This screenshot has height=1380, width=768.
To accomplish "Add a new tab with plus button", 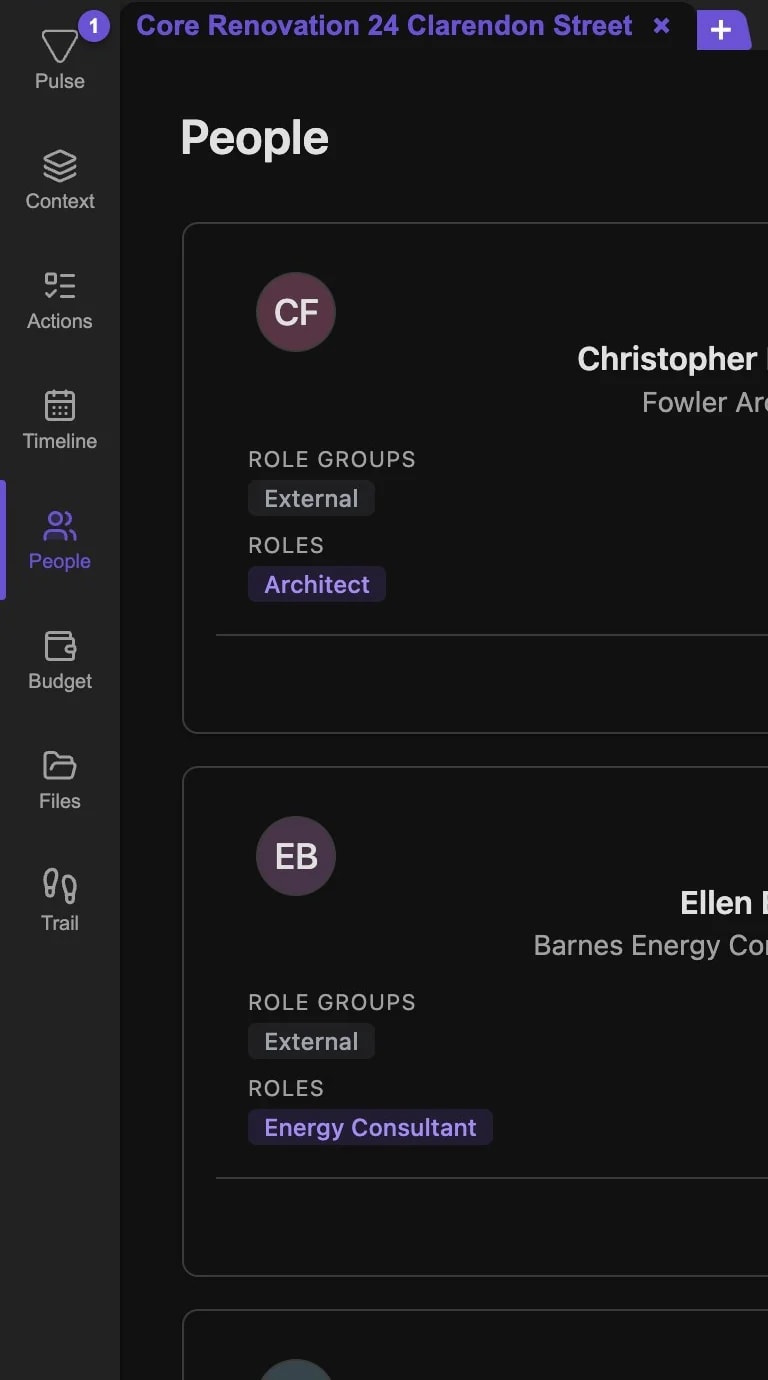I will coord(721,30).
